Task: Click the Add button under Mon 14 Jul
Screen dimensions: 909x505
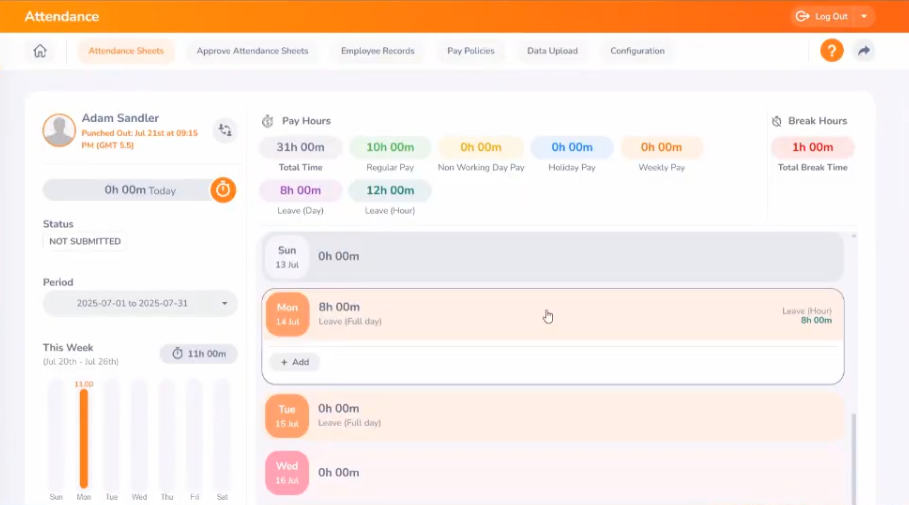Action: [295, 362]
